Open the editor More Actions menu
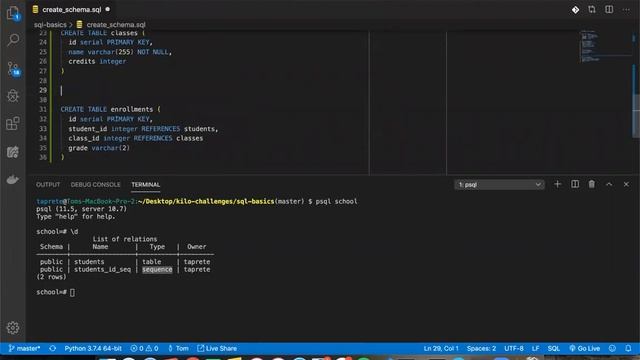Viewport: 640px width, 360px height. point(626,10)
